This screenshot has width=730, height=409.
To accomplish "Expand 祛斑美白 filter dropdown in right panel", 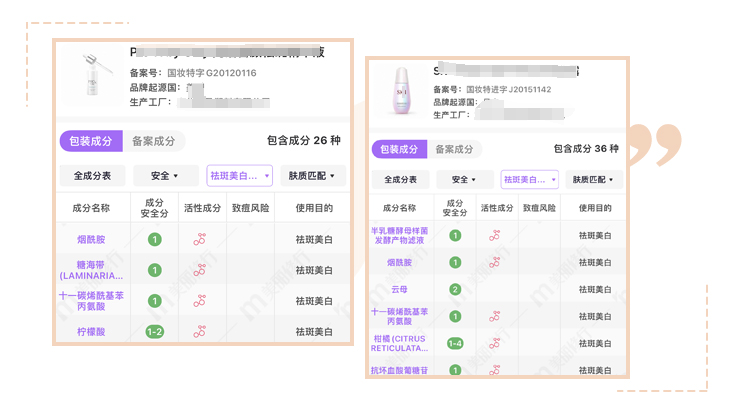I will [529, 180].
